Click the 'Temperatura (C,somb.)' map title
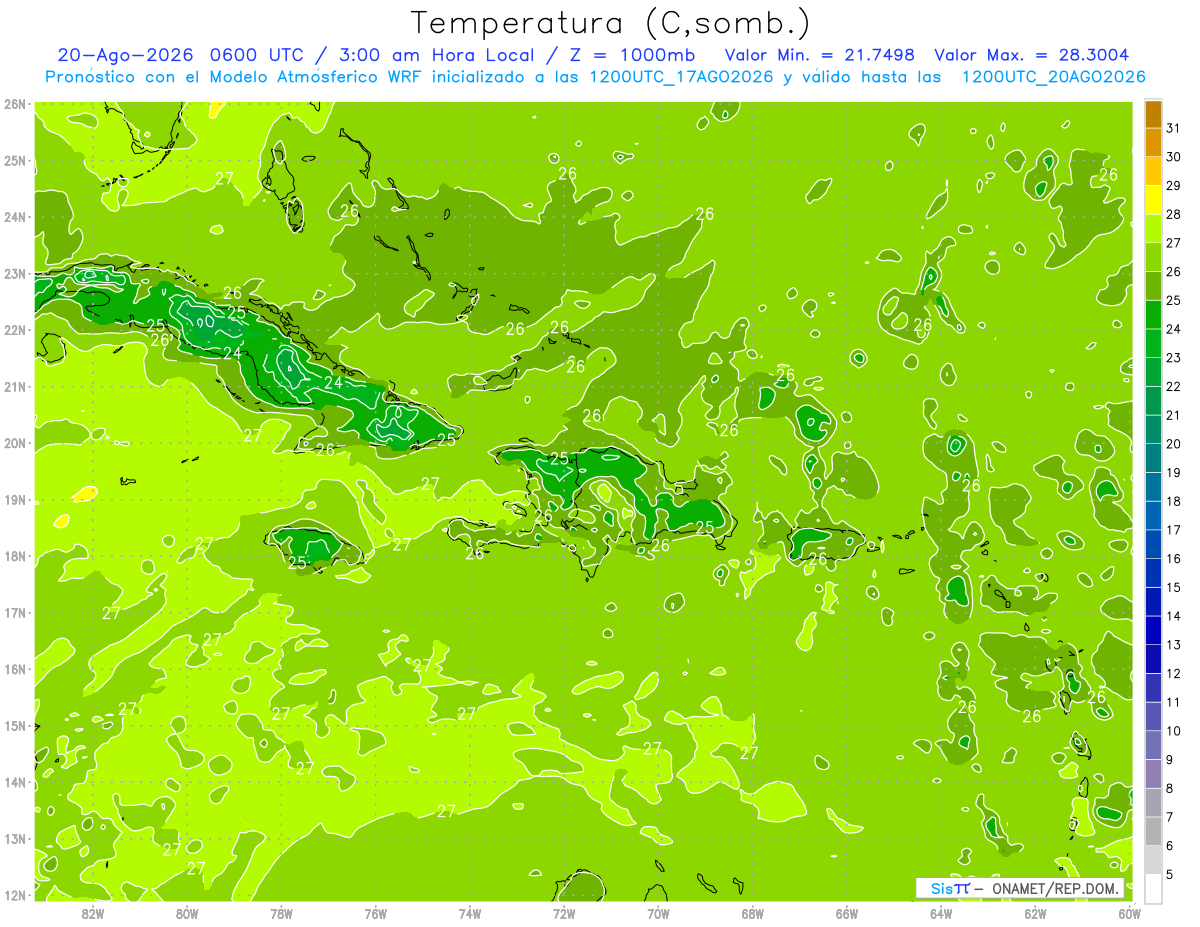 tap(610, 23)
